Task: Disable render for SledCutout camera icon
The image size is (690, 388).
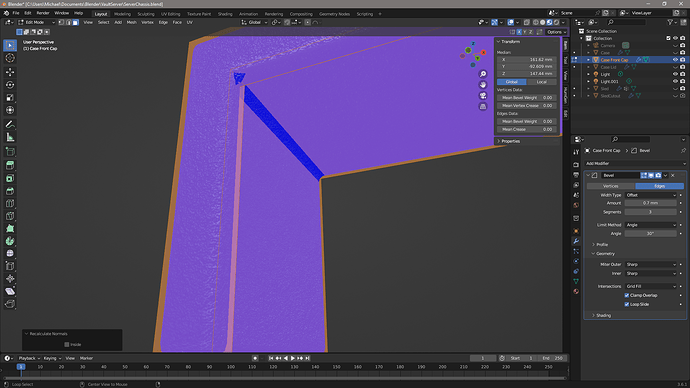Action: click(683, 95)
